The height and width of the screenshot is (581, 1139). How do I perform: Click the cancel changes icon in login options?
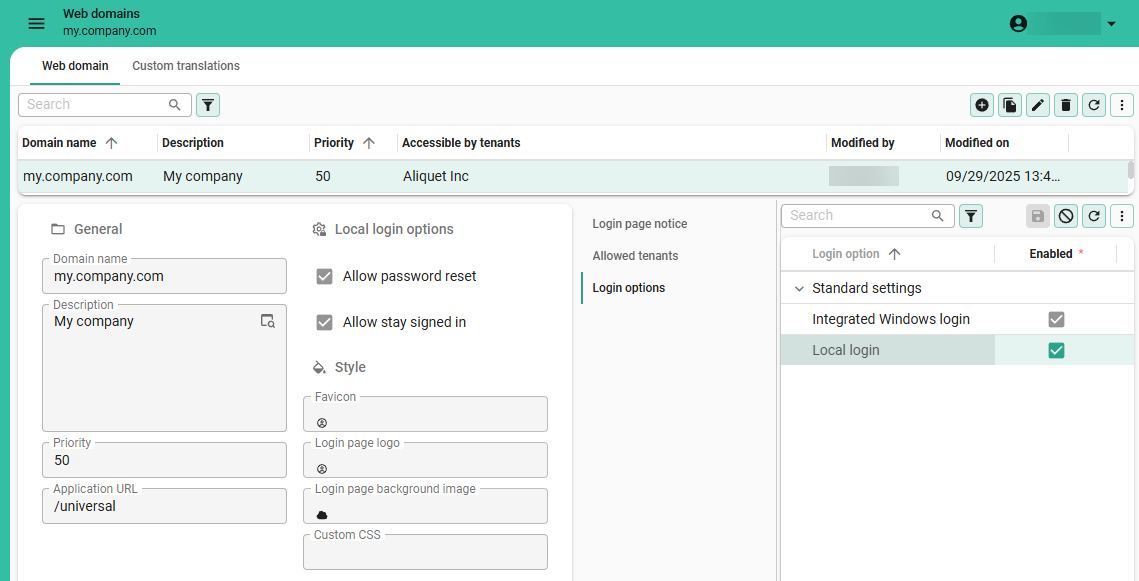pyautogui.click(x=1066, y=216)
